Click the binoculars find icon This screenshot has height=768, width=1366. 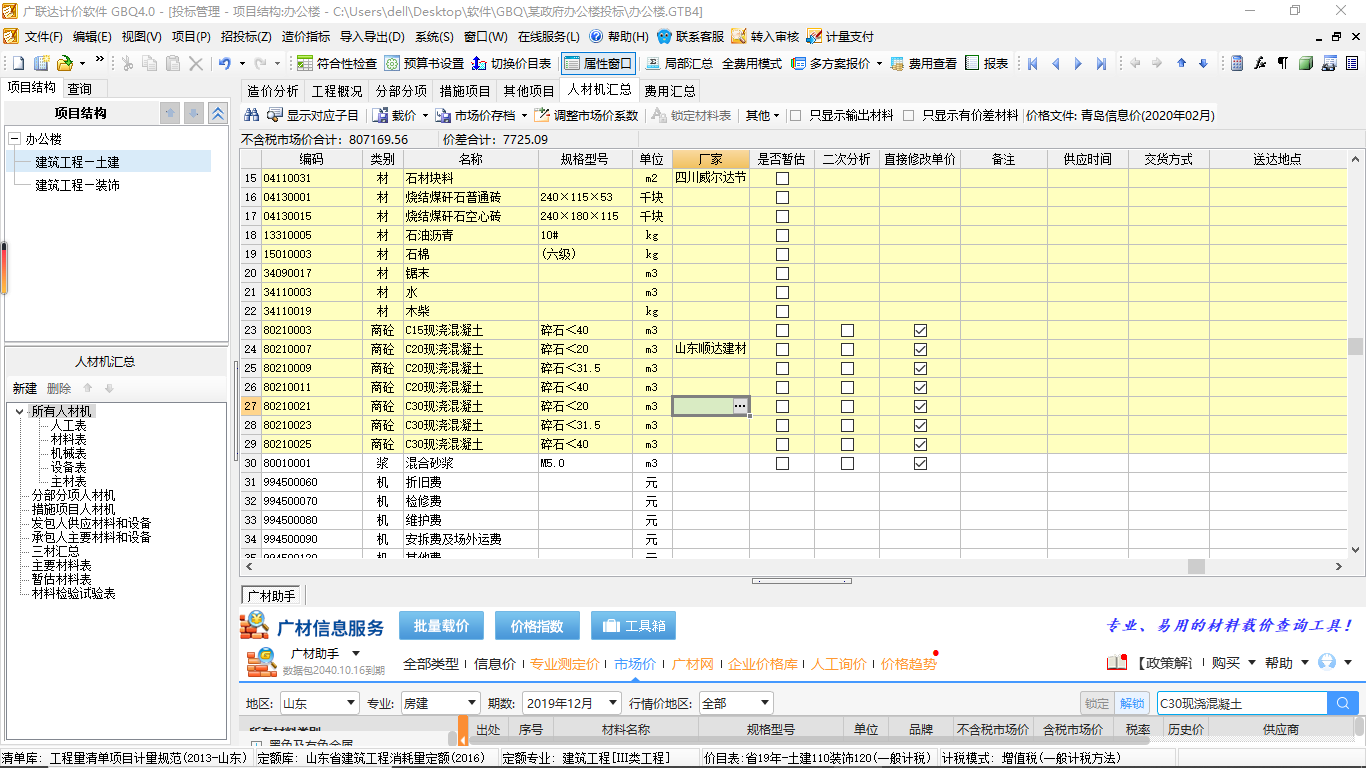point(252,115)
